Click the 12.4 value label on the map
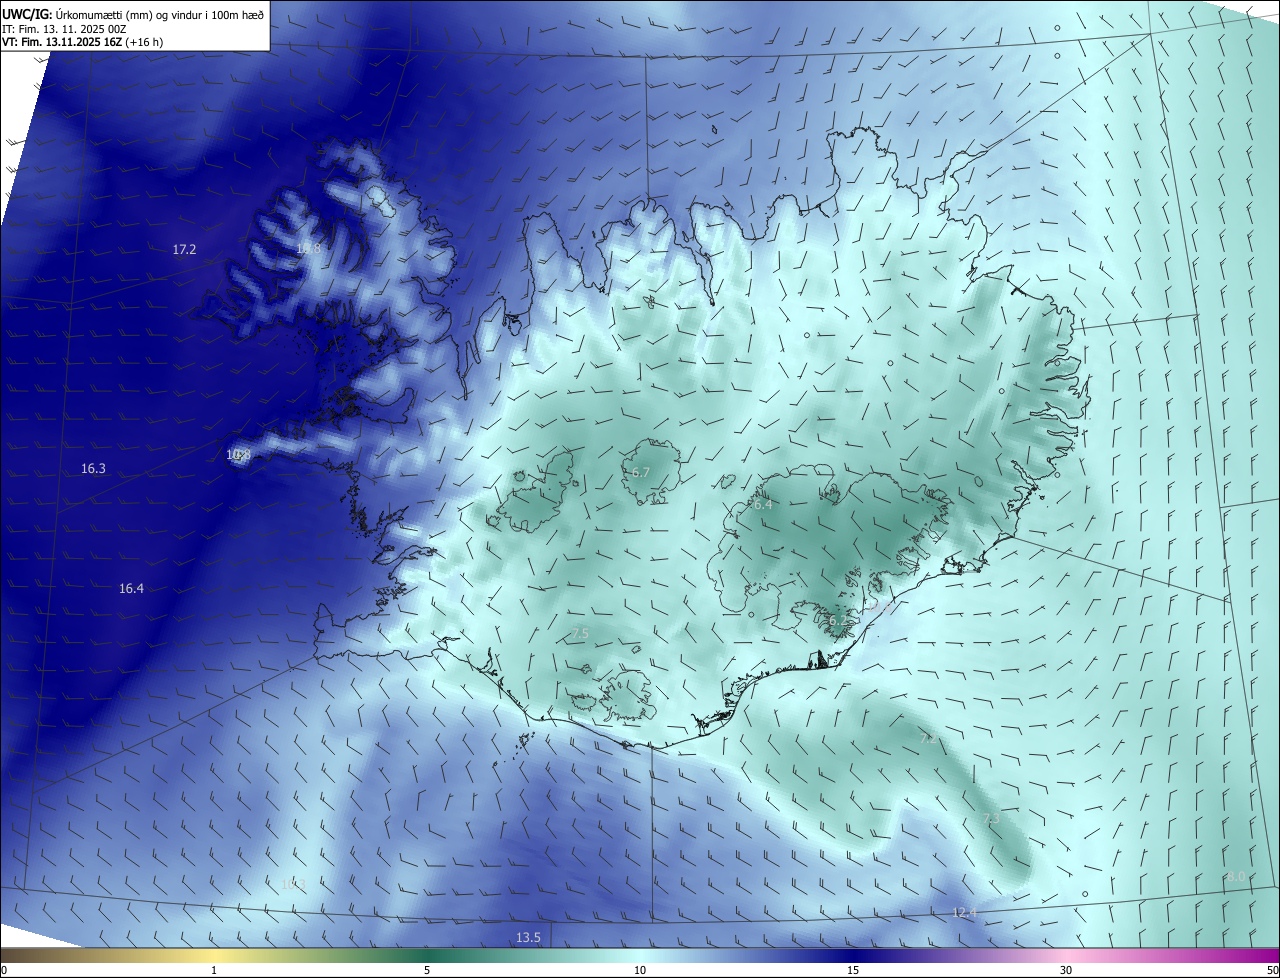 point(964,912)
